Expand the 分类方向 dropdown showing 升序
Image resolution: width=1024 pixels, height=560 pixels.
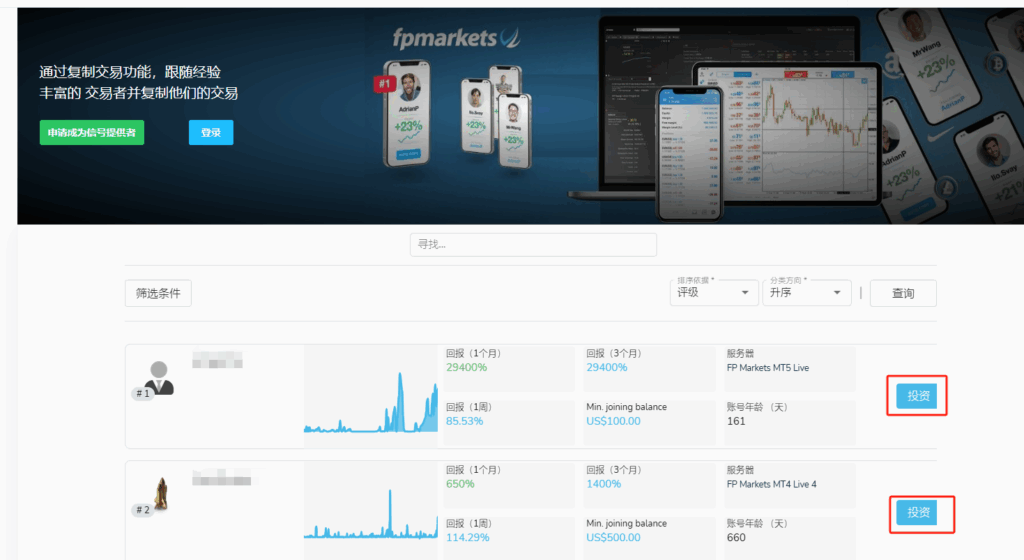coord(806,293)
